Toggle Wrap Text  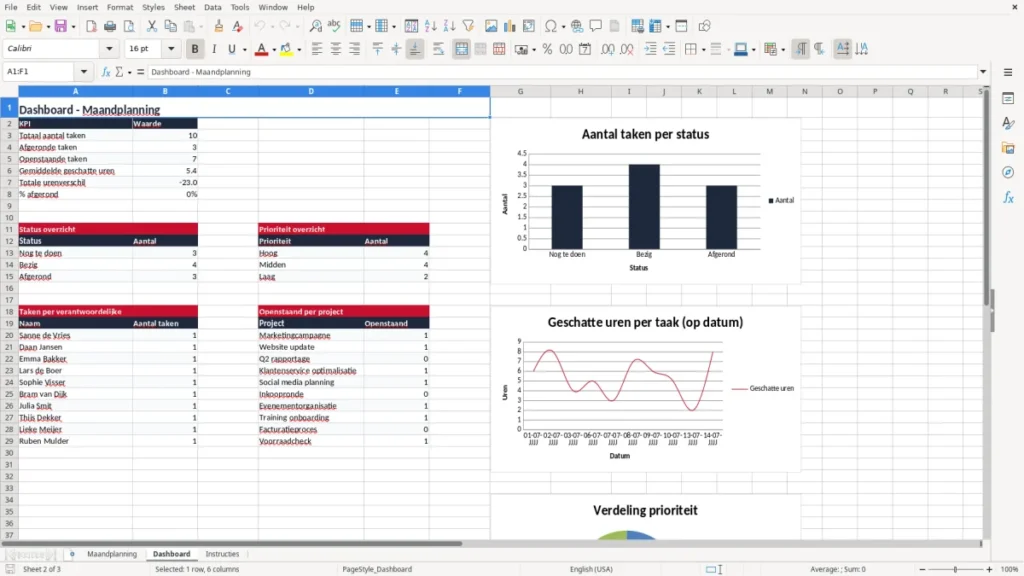pyautogui.click(x=438, y=49)
